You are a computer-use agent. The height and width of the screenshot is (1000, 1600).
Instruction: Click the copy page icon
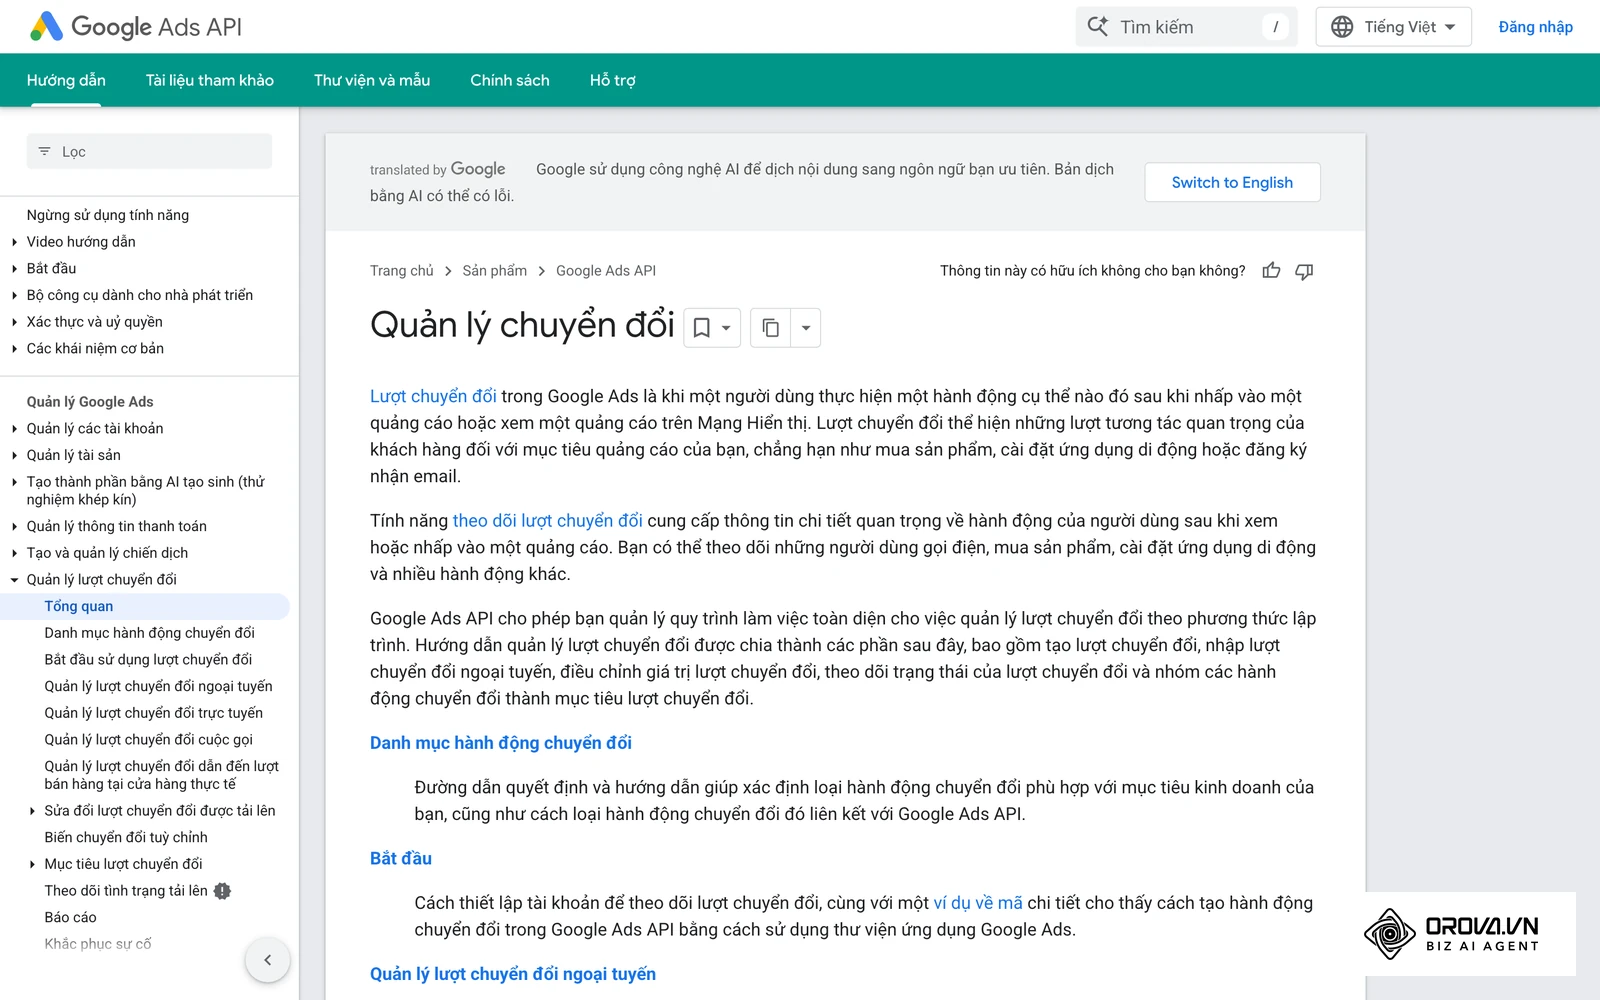pos(770,328)
